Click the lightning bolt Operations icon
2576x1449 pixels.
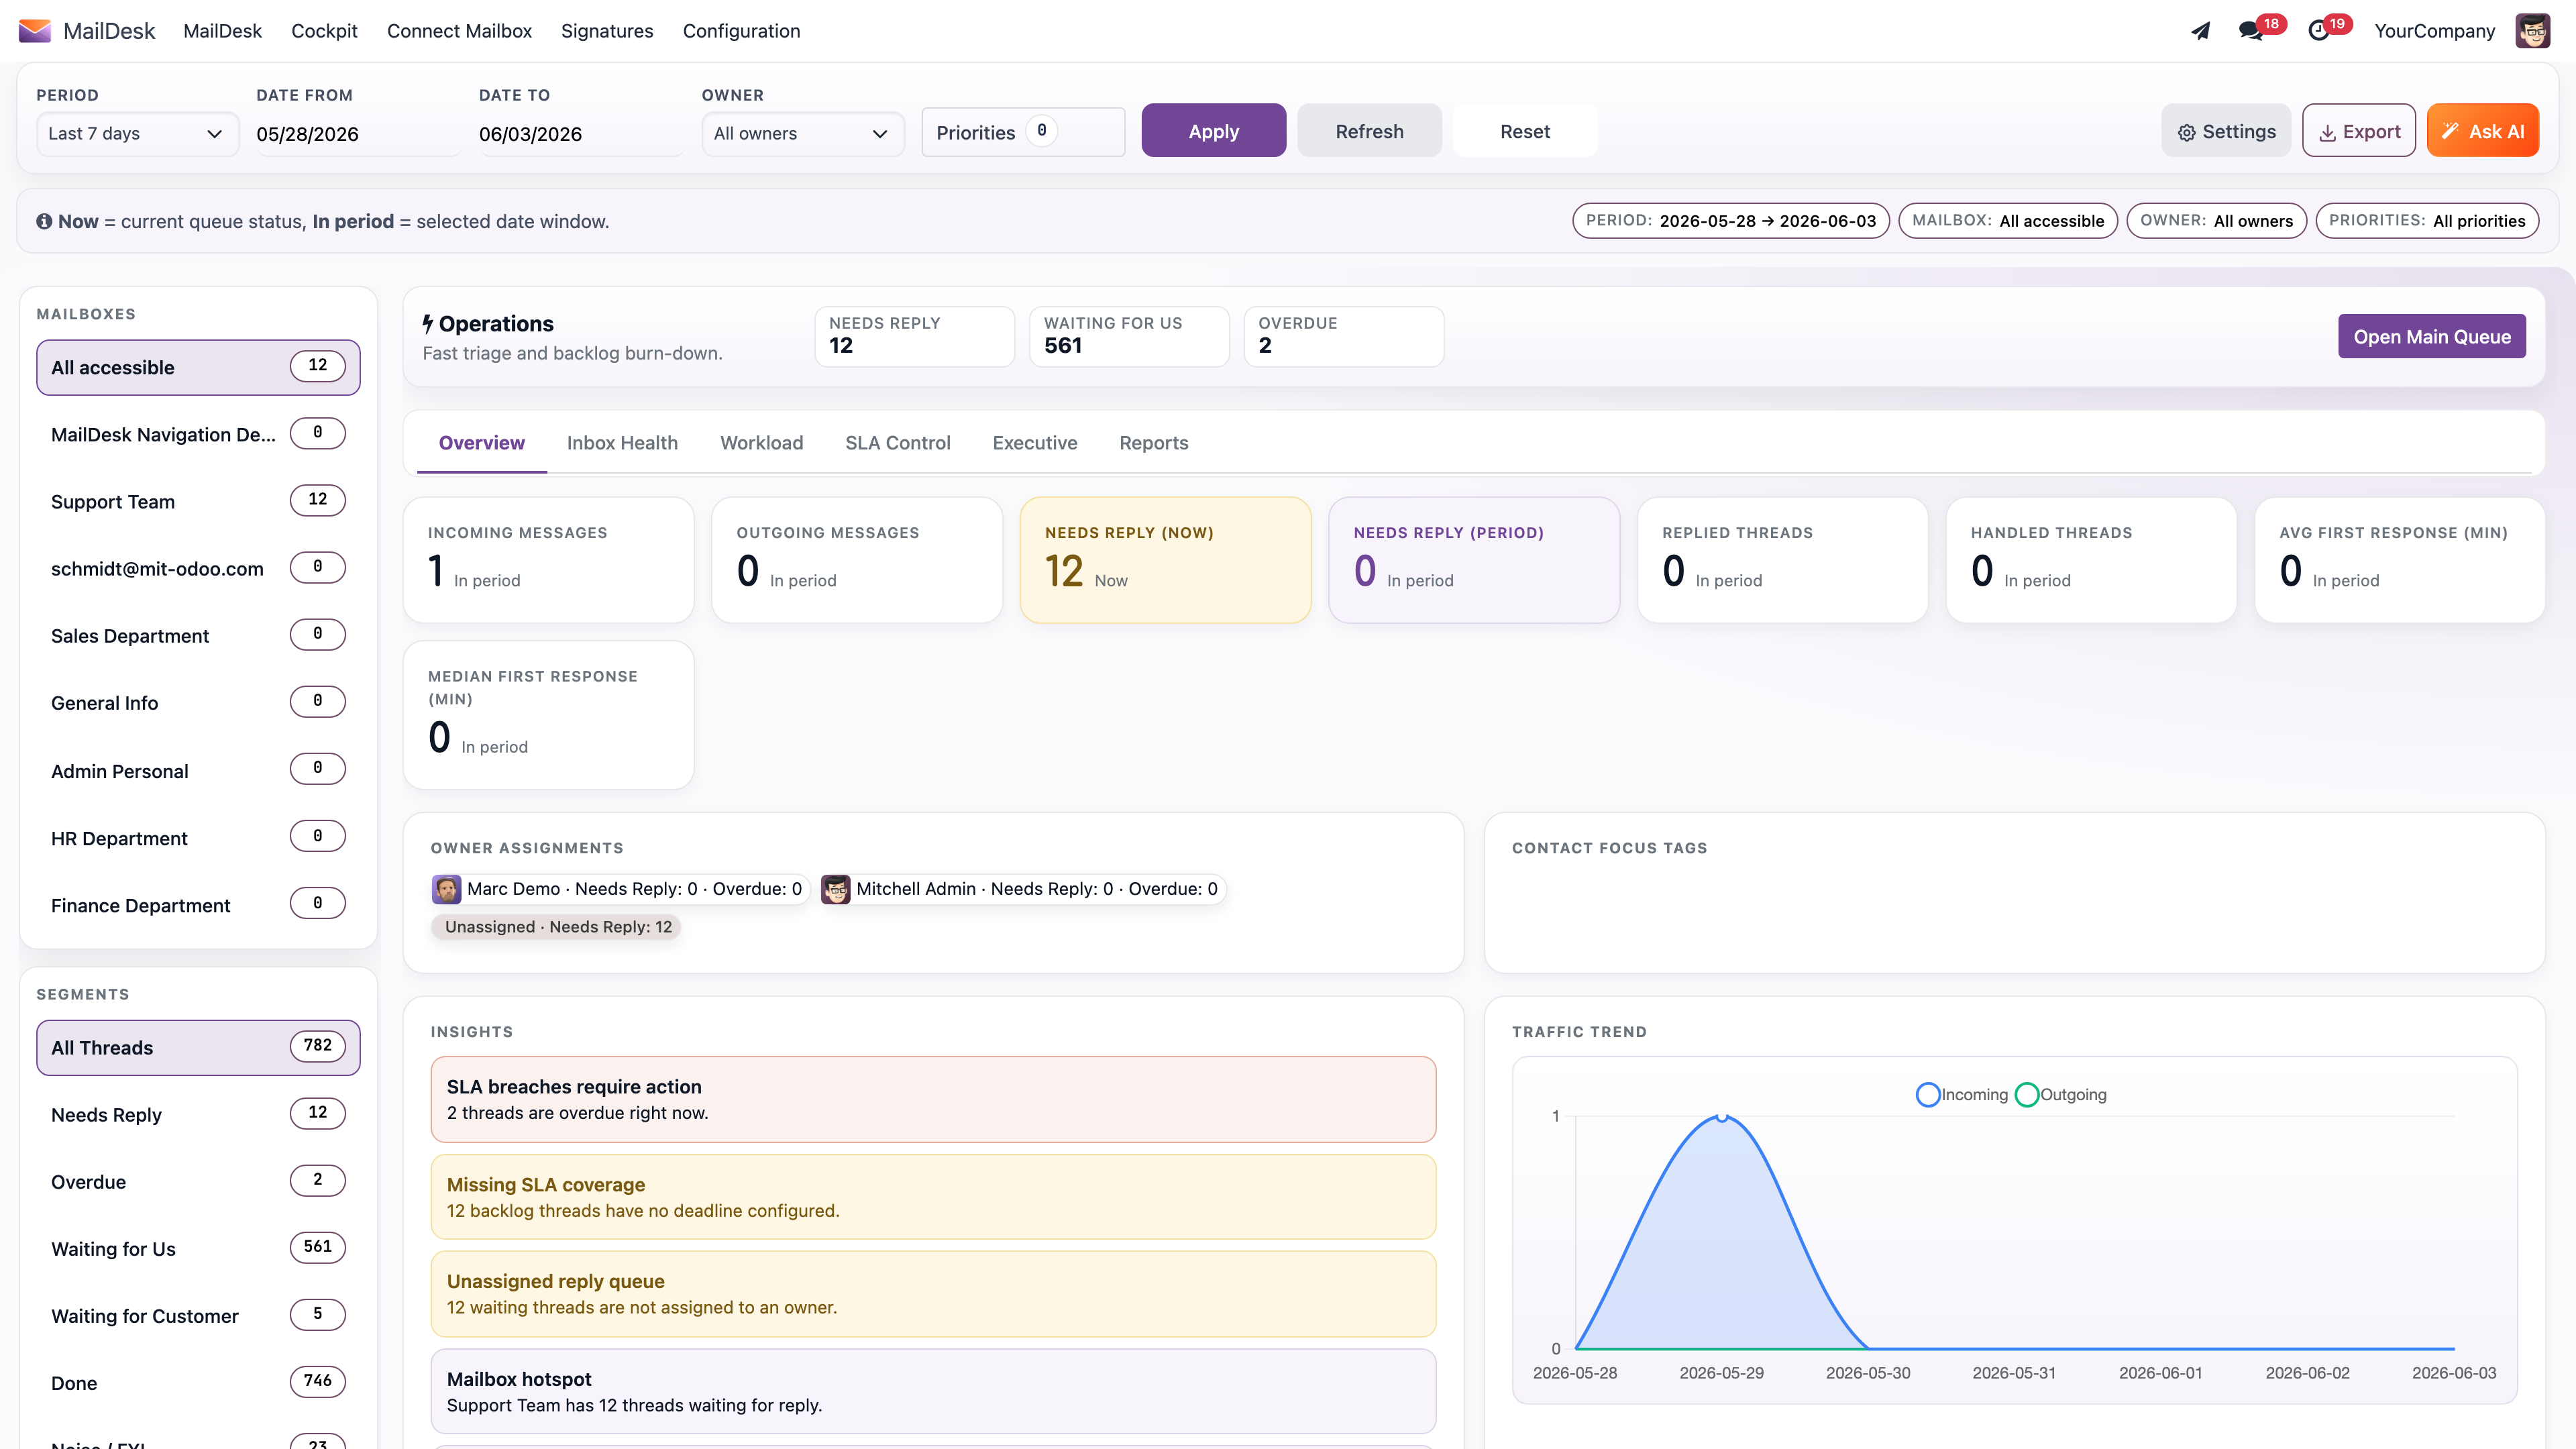(x=428, y=323)
